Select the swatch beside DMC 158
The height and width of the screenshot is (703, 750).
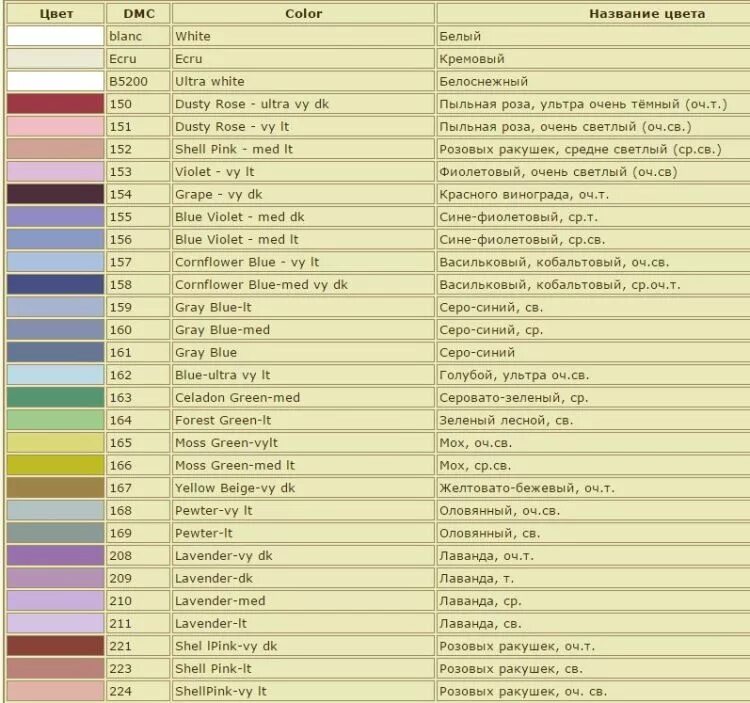coord(55,285)
